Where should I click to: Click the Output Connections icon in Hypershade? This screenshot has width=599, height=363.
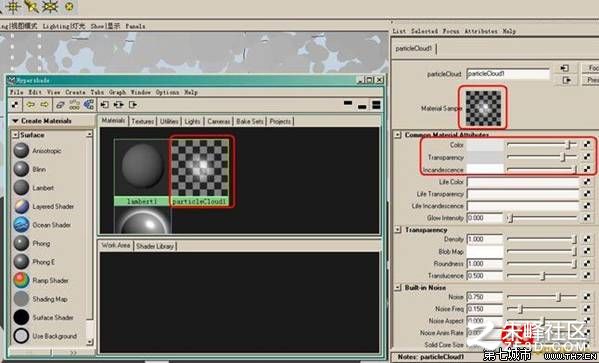(133, 104)
